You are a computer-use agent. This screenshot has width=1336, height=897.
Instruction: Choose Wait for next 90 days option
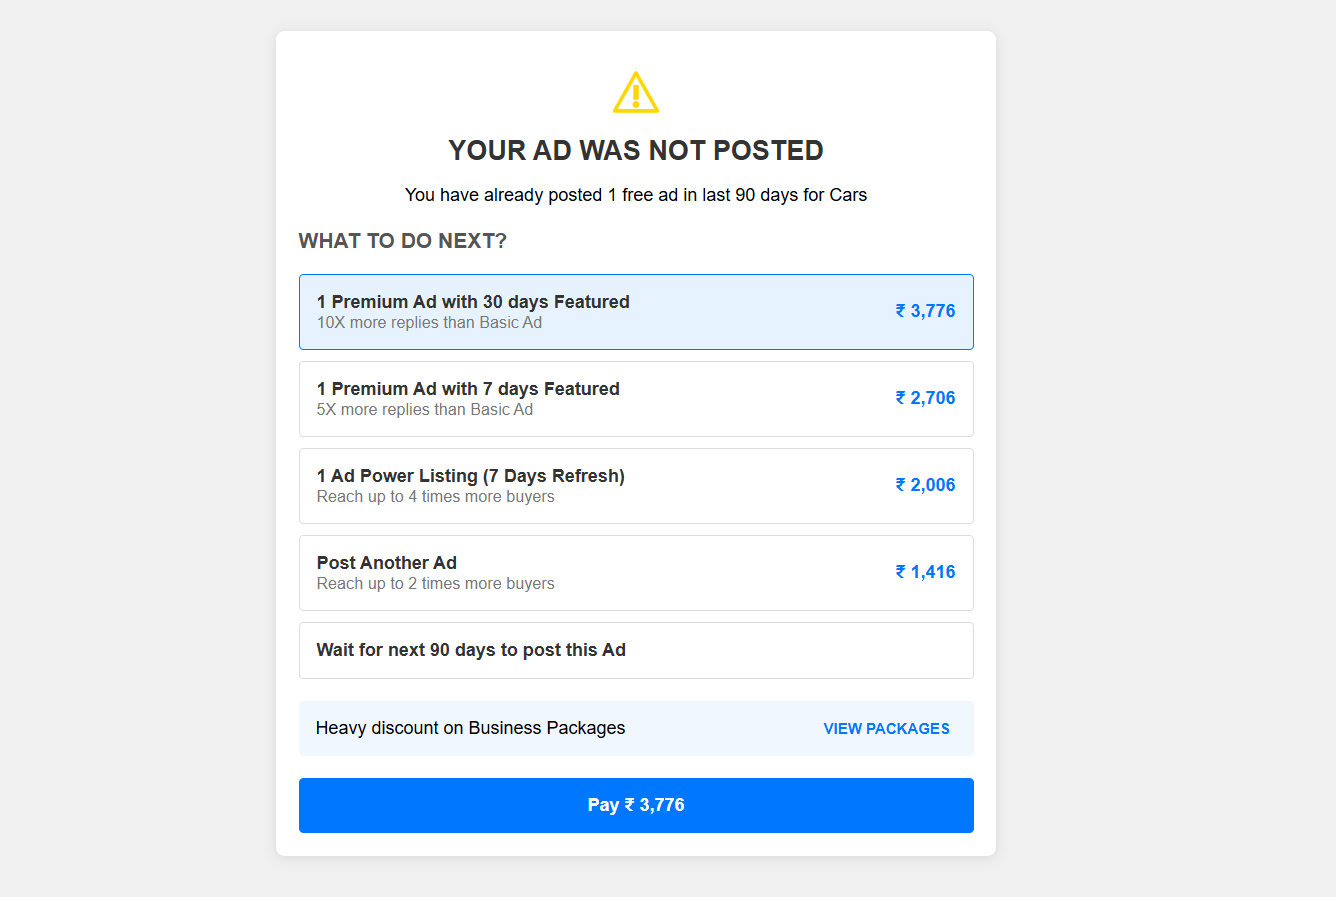[x=471, y=650]
